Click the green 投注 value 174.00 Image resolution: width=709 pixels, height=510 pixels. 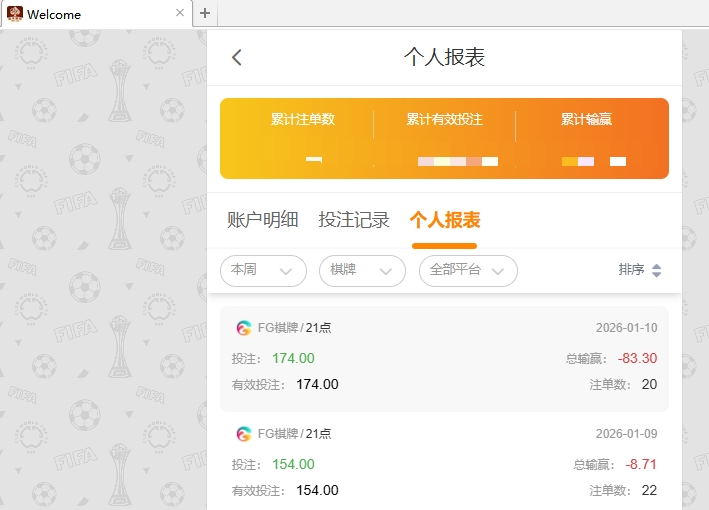[293, 358]
